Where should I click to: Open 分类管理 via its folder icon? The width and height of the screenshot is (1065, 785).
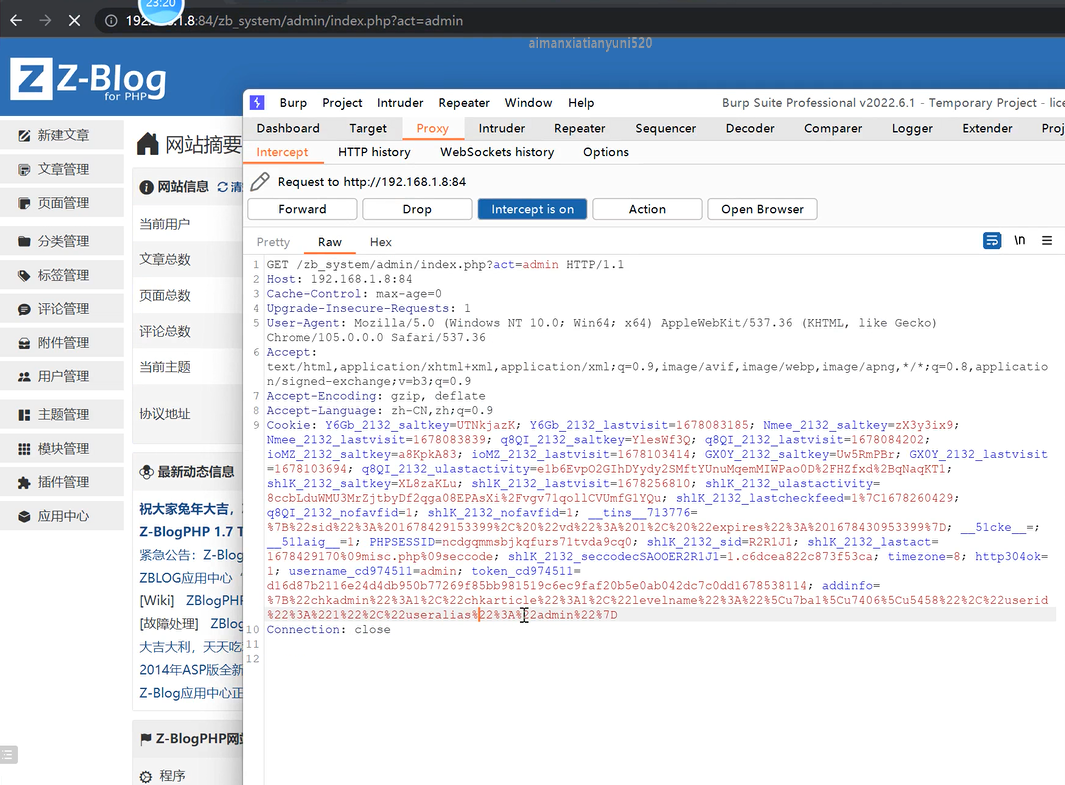click(24, 241)
